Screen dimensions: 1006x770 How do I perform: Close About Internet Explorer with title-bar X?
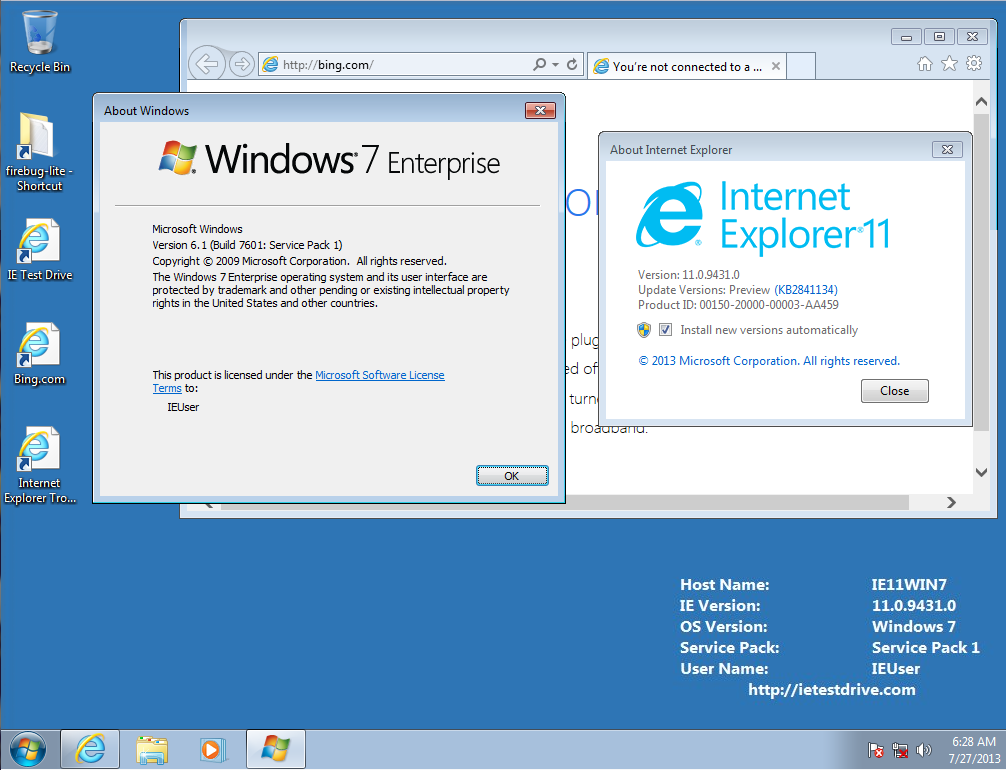(x=947, y=150)
